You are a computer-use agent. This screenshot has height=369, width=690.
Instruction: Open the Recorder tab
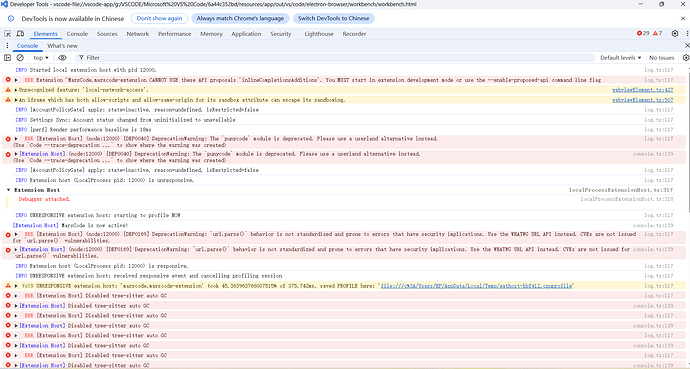pyautogui.click(x=354, y=34)
